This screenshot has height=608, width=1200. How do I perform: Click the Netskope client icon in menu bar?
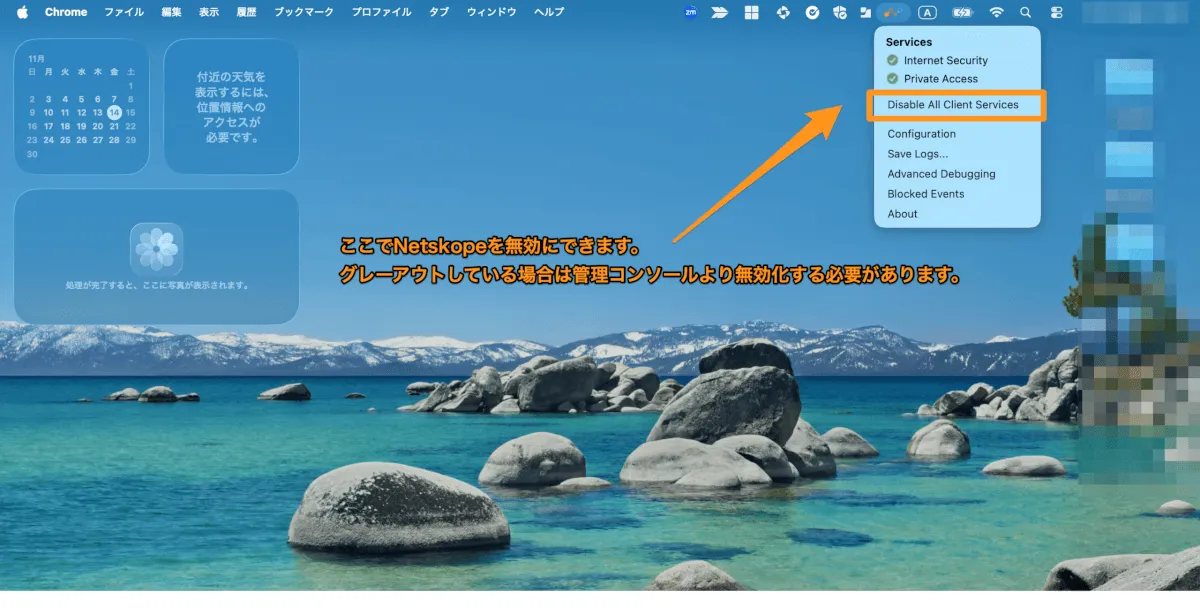click(x=893, y=12)
